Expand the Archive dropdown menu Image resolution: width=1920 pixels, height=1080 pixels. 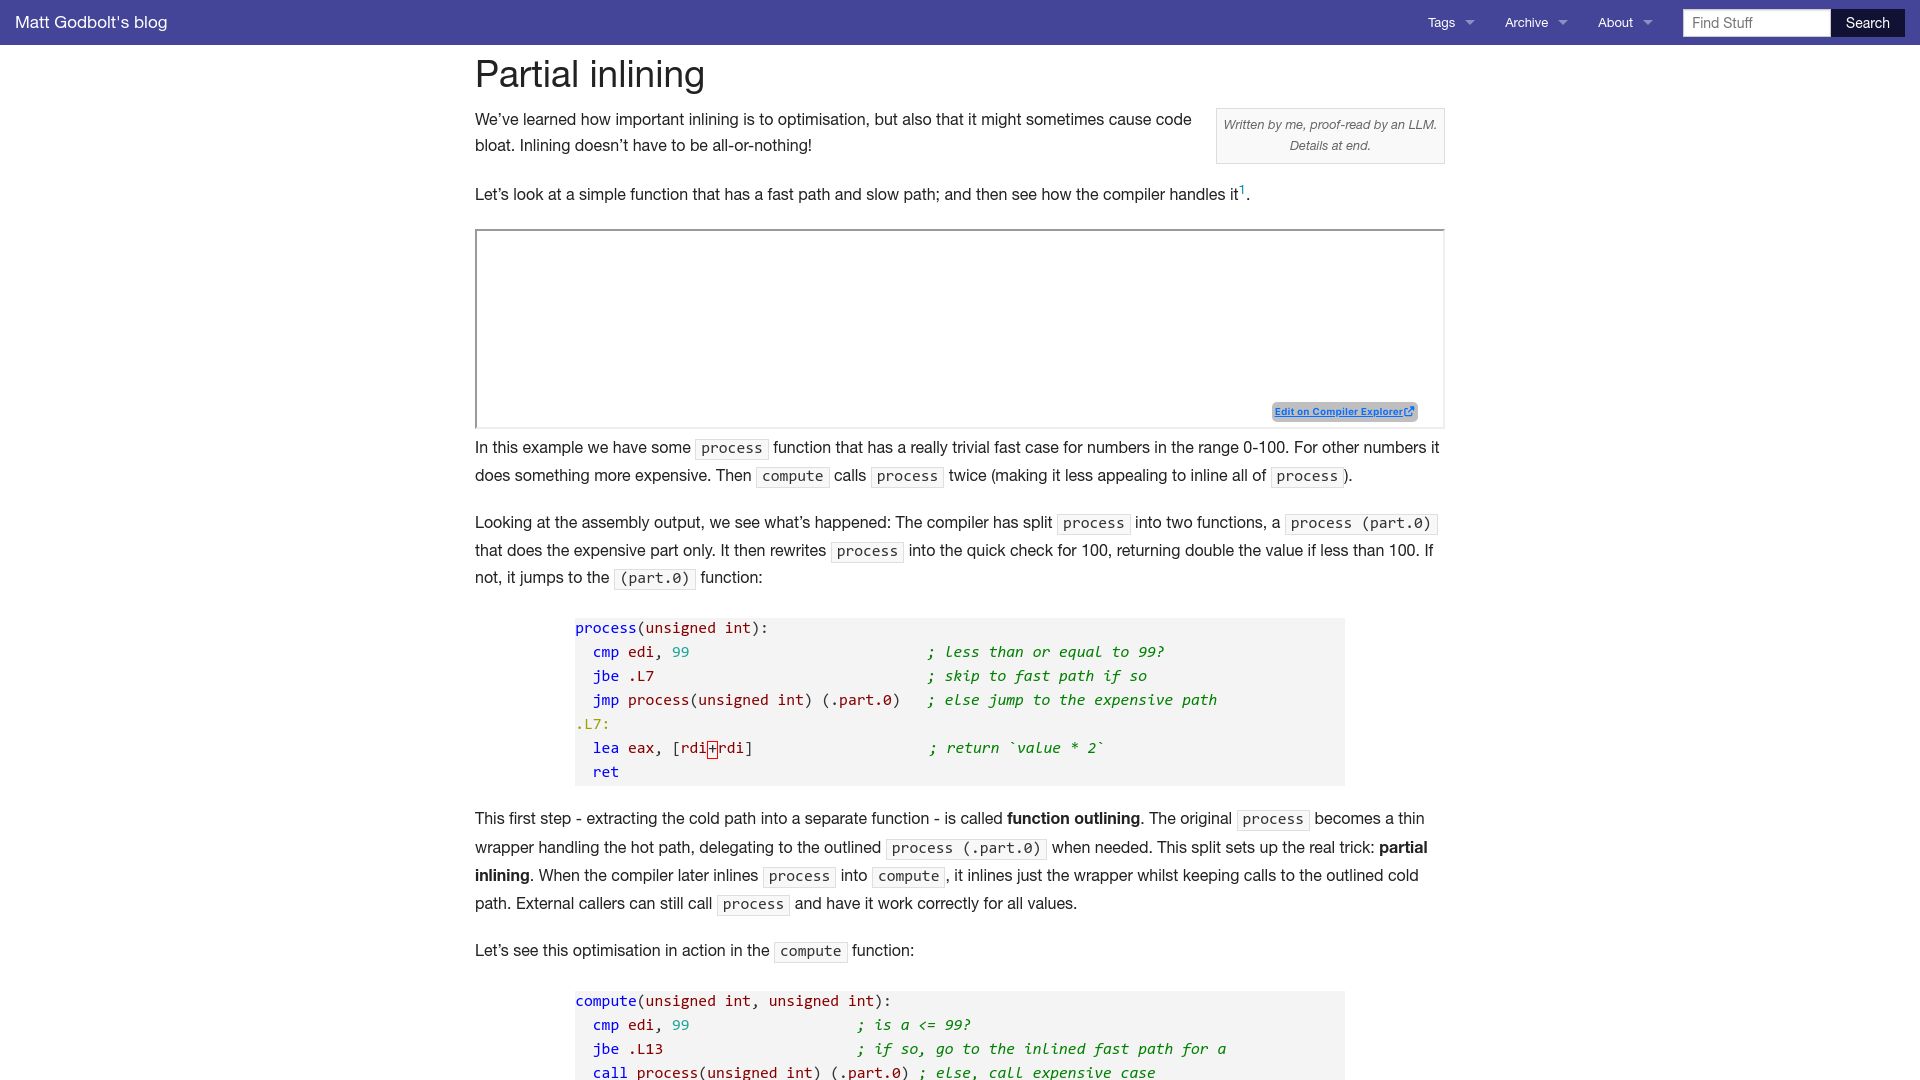(x=1536, y=22)
